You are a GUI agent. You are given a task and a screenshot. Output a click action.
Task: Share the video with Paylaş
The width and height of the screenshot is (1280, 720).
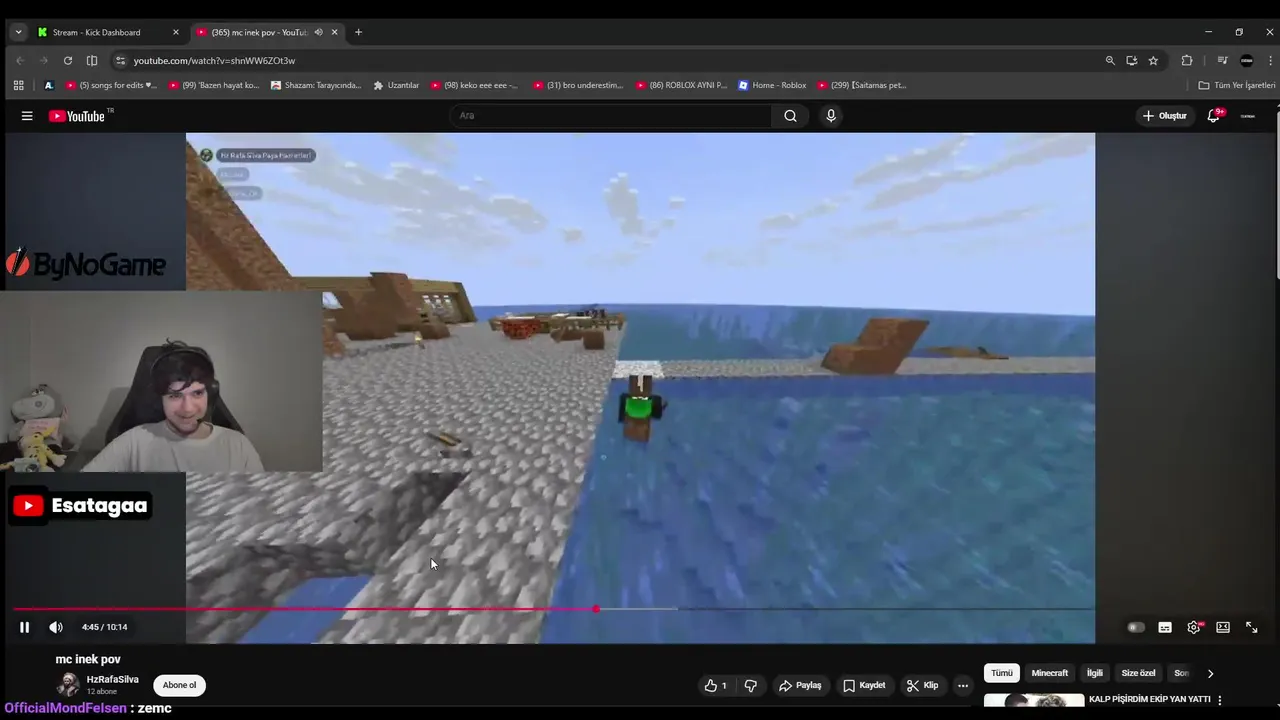click(800, 685)
